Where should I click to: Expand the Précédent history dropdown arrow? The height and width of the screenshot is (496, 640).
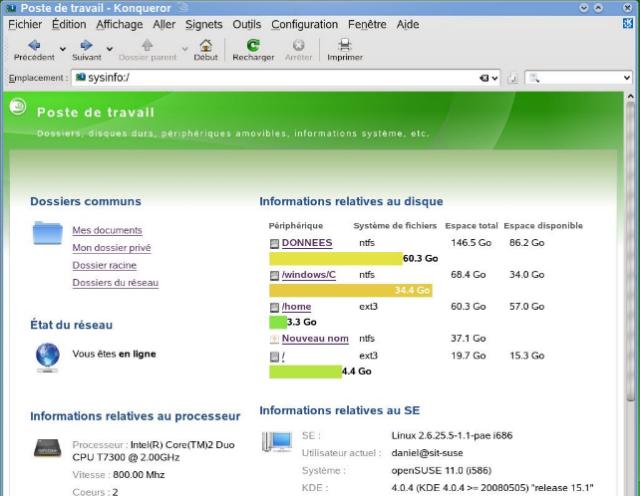coord(62,49)
